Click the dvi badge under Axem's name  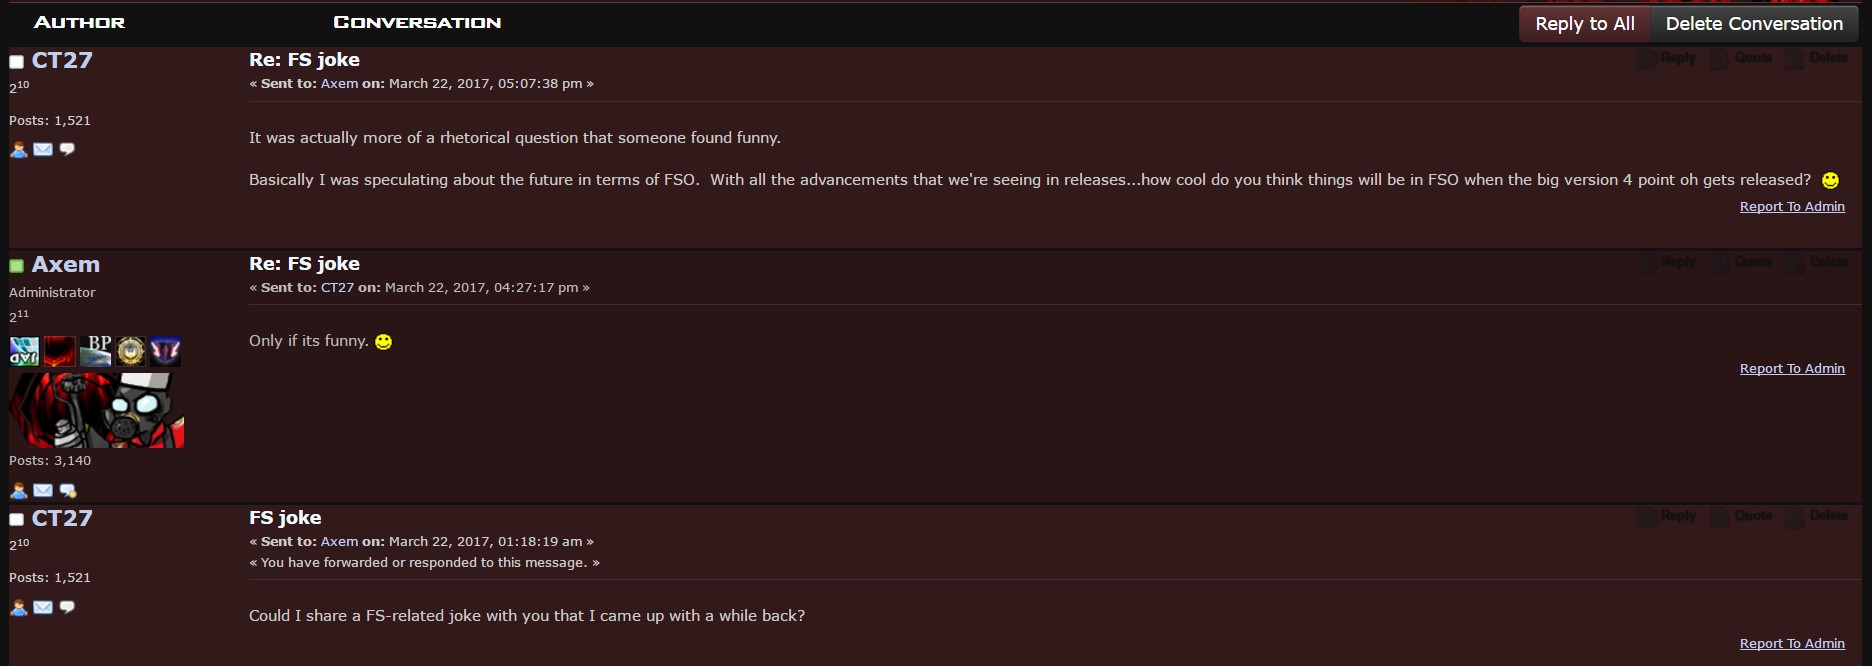click(25, 351)
